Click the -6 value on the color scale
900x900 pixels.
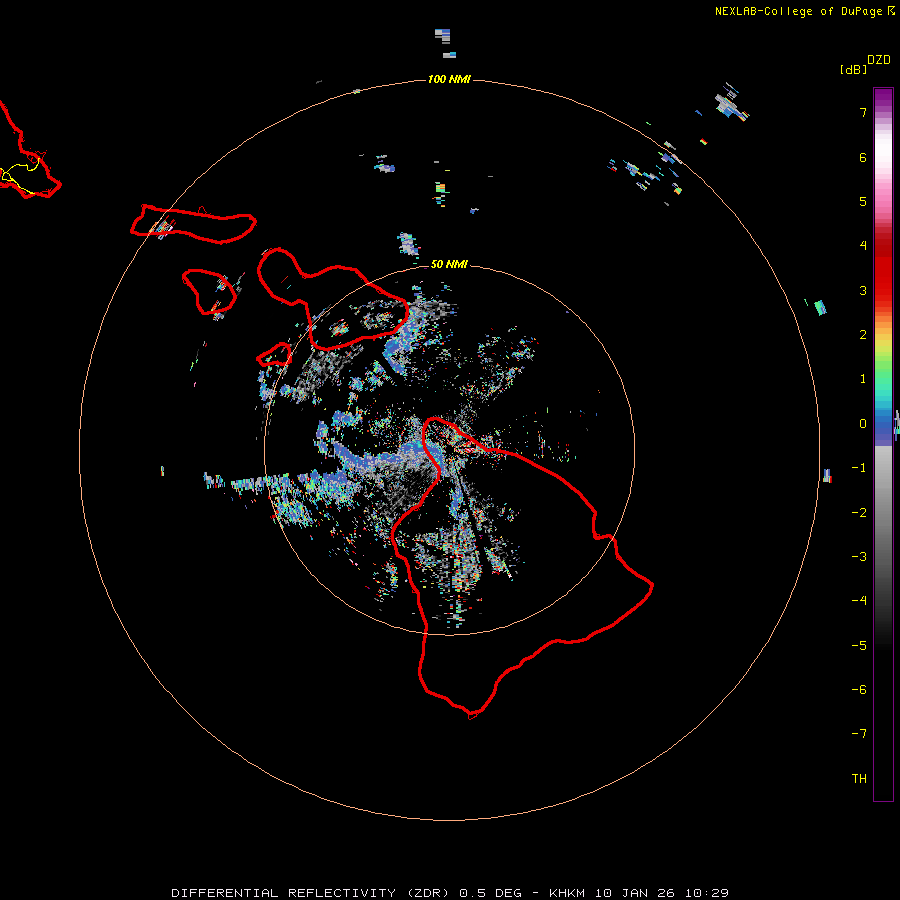tap(859, 690)
